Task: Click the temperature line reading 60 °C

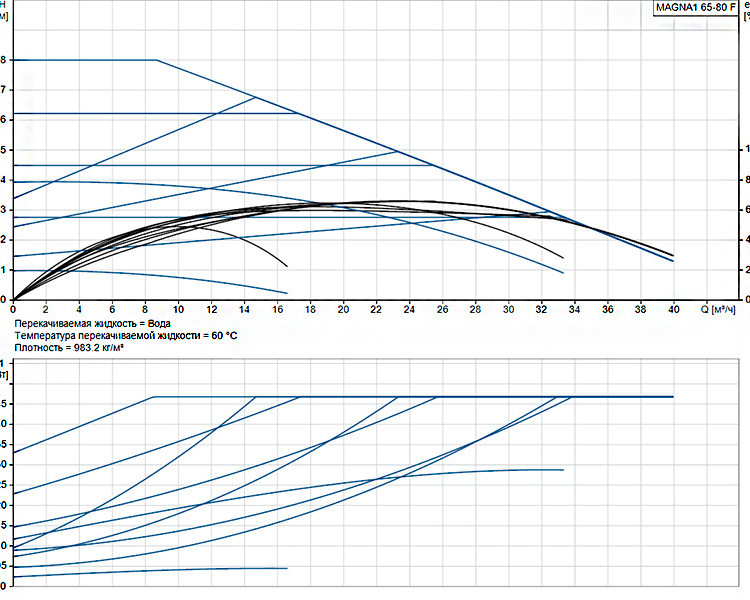Action: [x=126, y=336]
